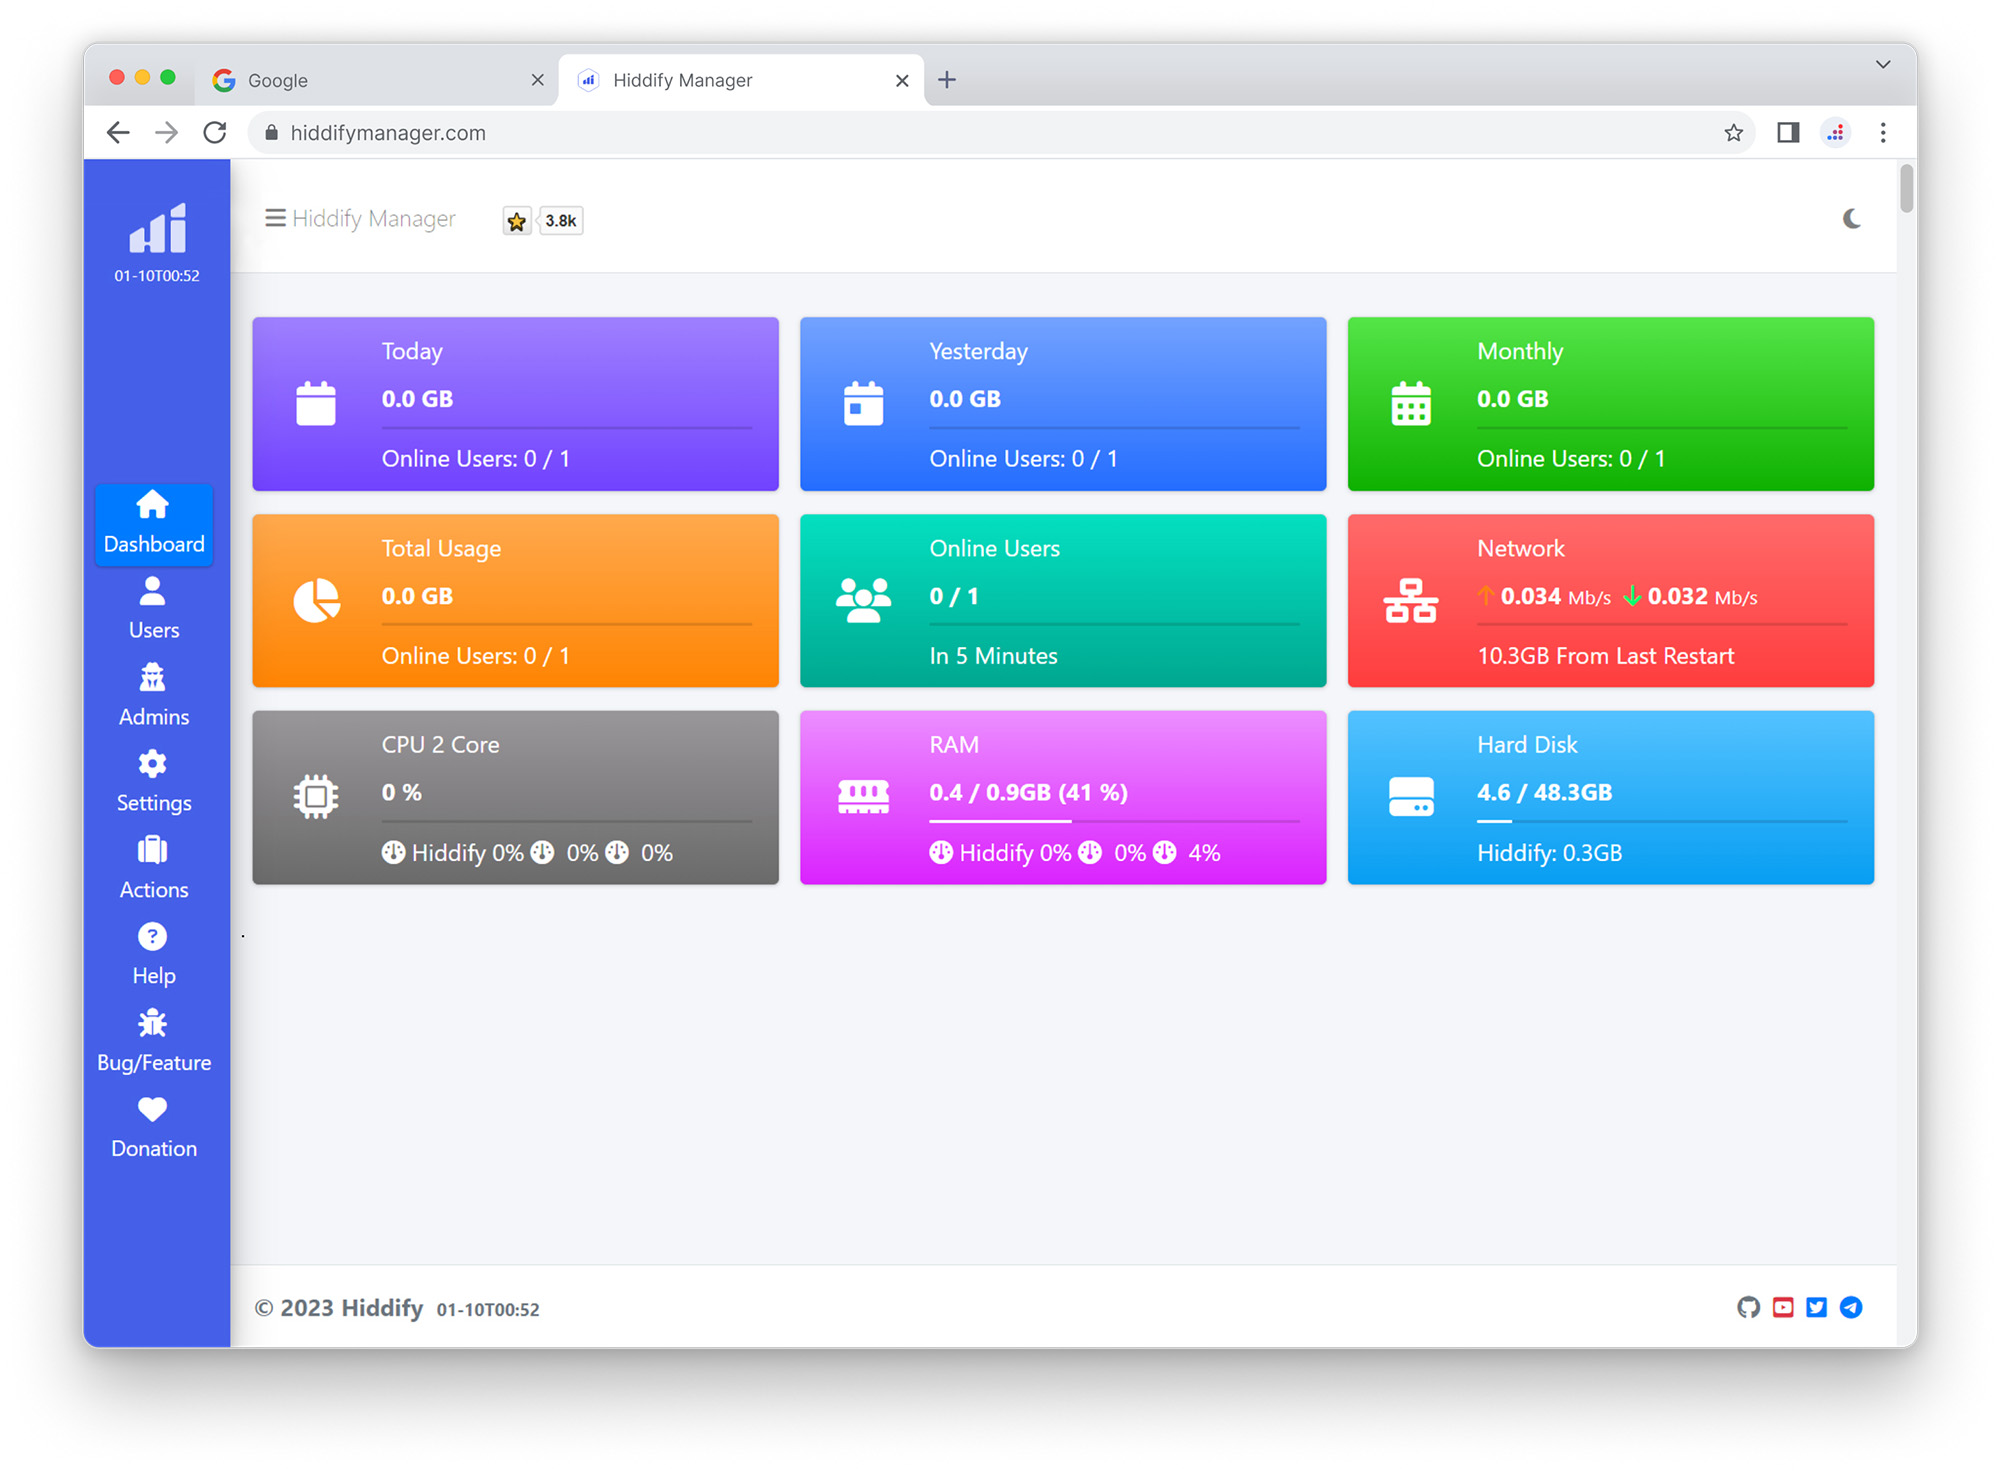
Task: Click the RAM usage progress bar
Action: [x=1113, y=821]
